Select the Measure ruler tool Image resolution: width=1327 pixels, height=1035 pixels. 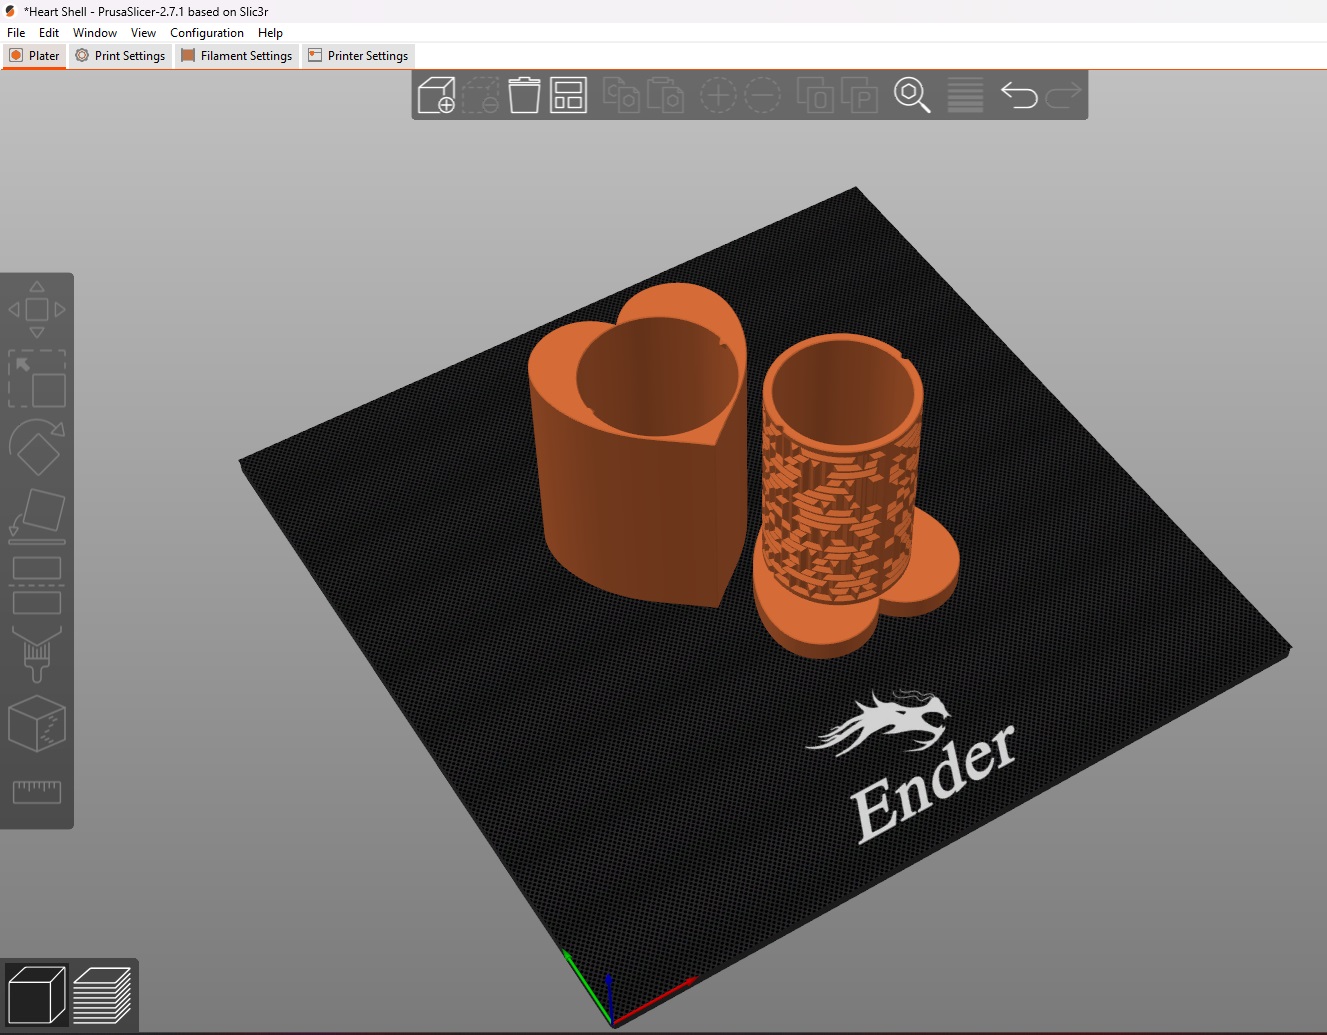coord(37,792)
